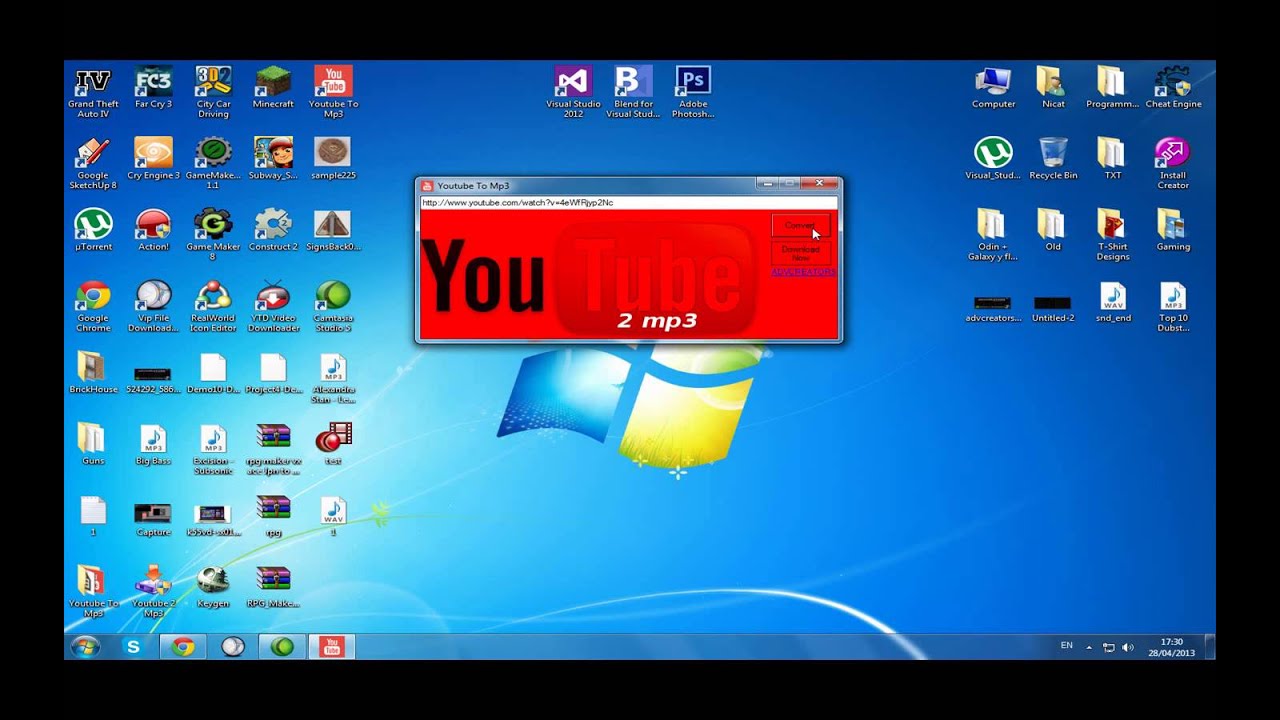
Task: Switch to Camtasia in the taskbar
Action: pyautogui.click(x=283, y=647)
